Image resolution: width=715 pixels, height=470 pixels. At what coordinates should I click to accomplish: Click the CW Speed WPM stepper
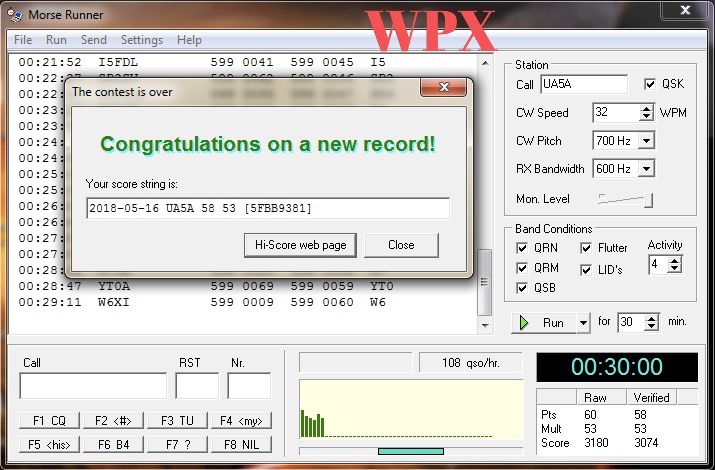(646, 112)
